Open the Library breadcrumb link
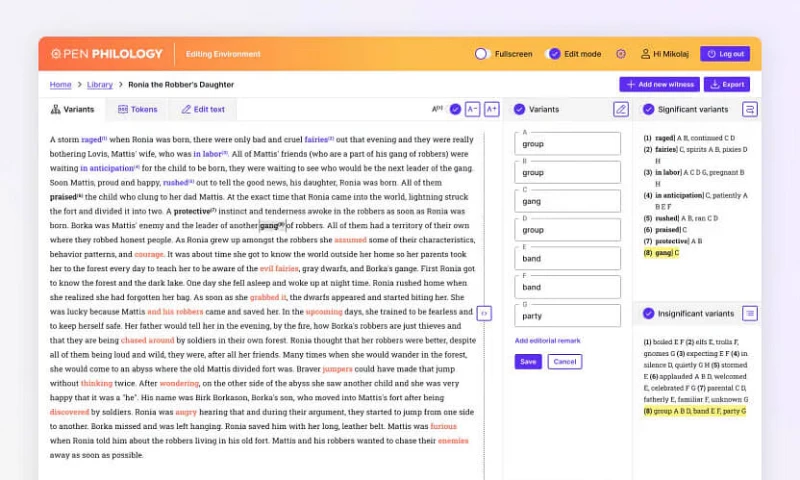 click(x=99, y=85)
